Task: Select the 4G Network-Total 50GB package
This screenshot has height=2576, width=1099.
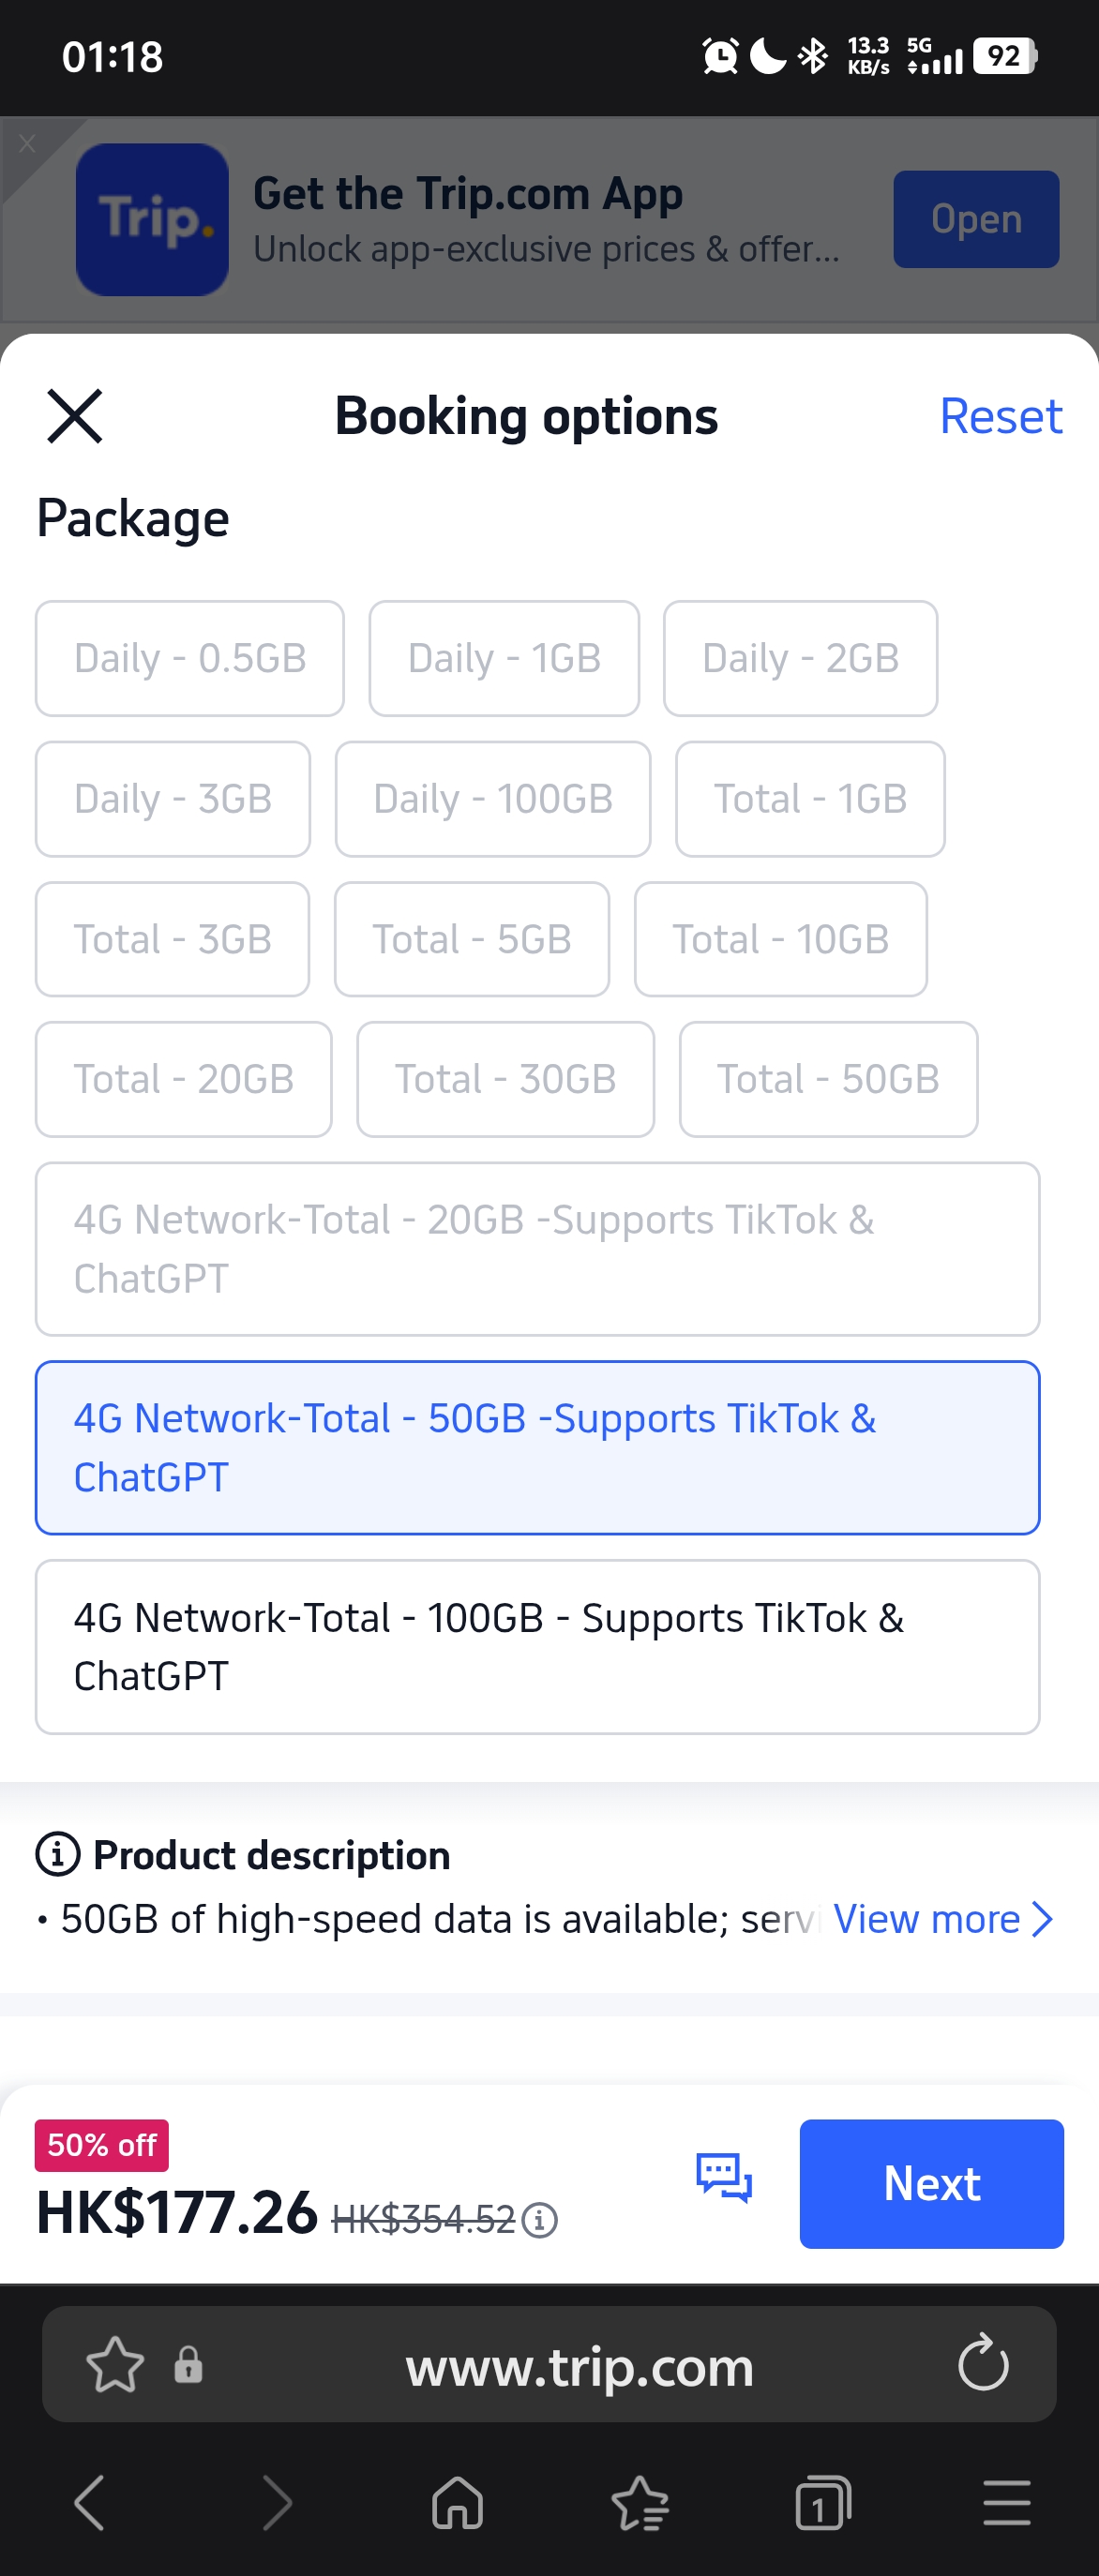Action: click(537, 1447)
